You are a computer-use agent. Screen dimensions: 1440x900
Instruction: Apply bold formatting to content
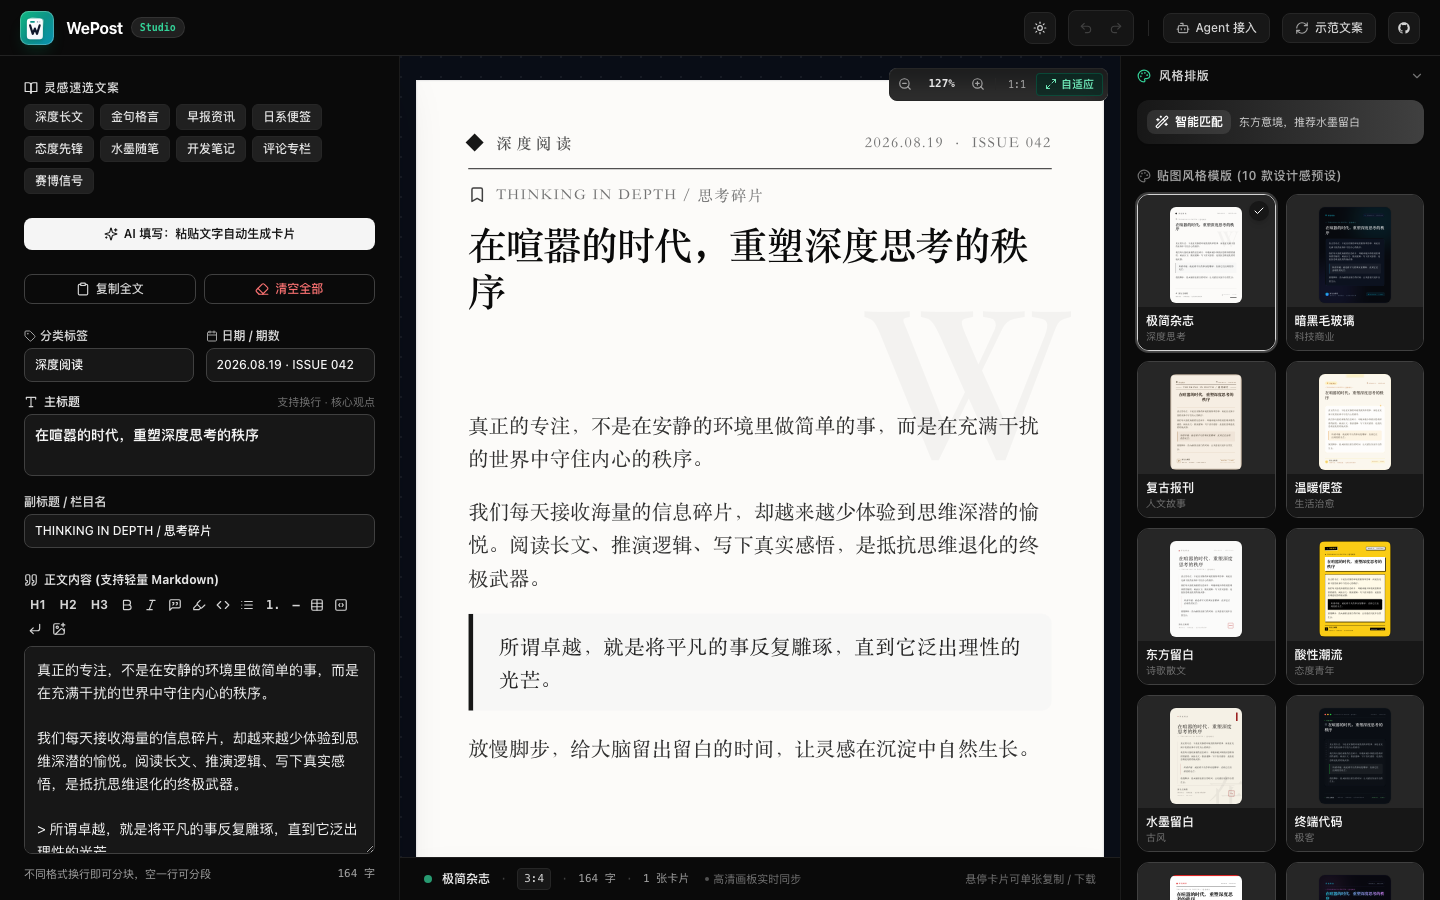127,605
